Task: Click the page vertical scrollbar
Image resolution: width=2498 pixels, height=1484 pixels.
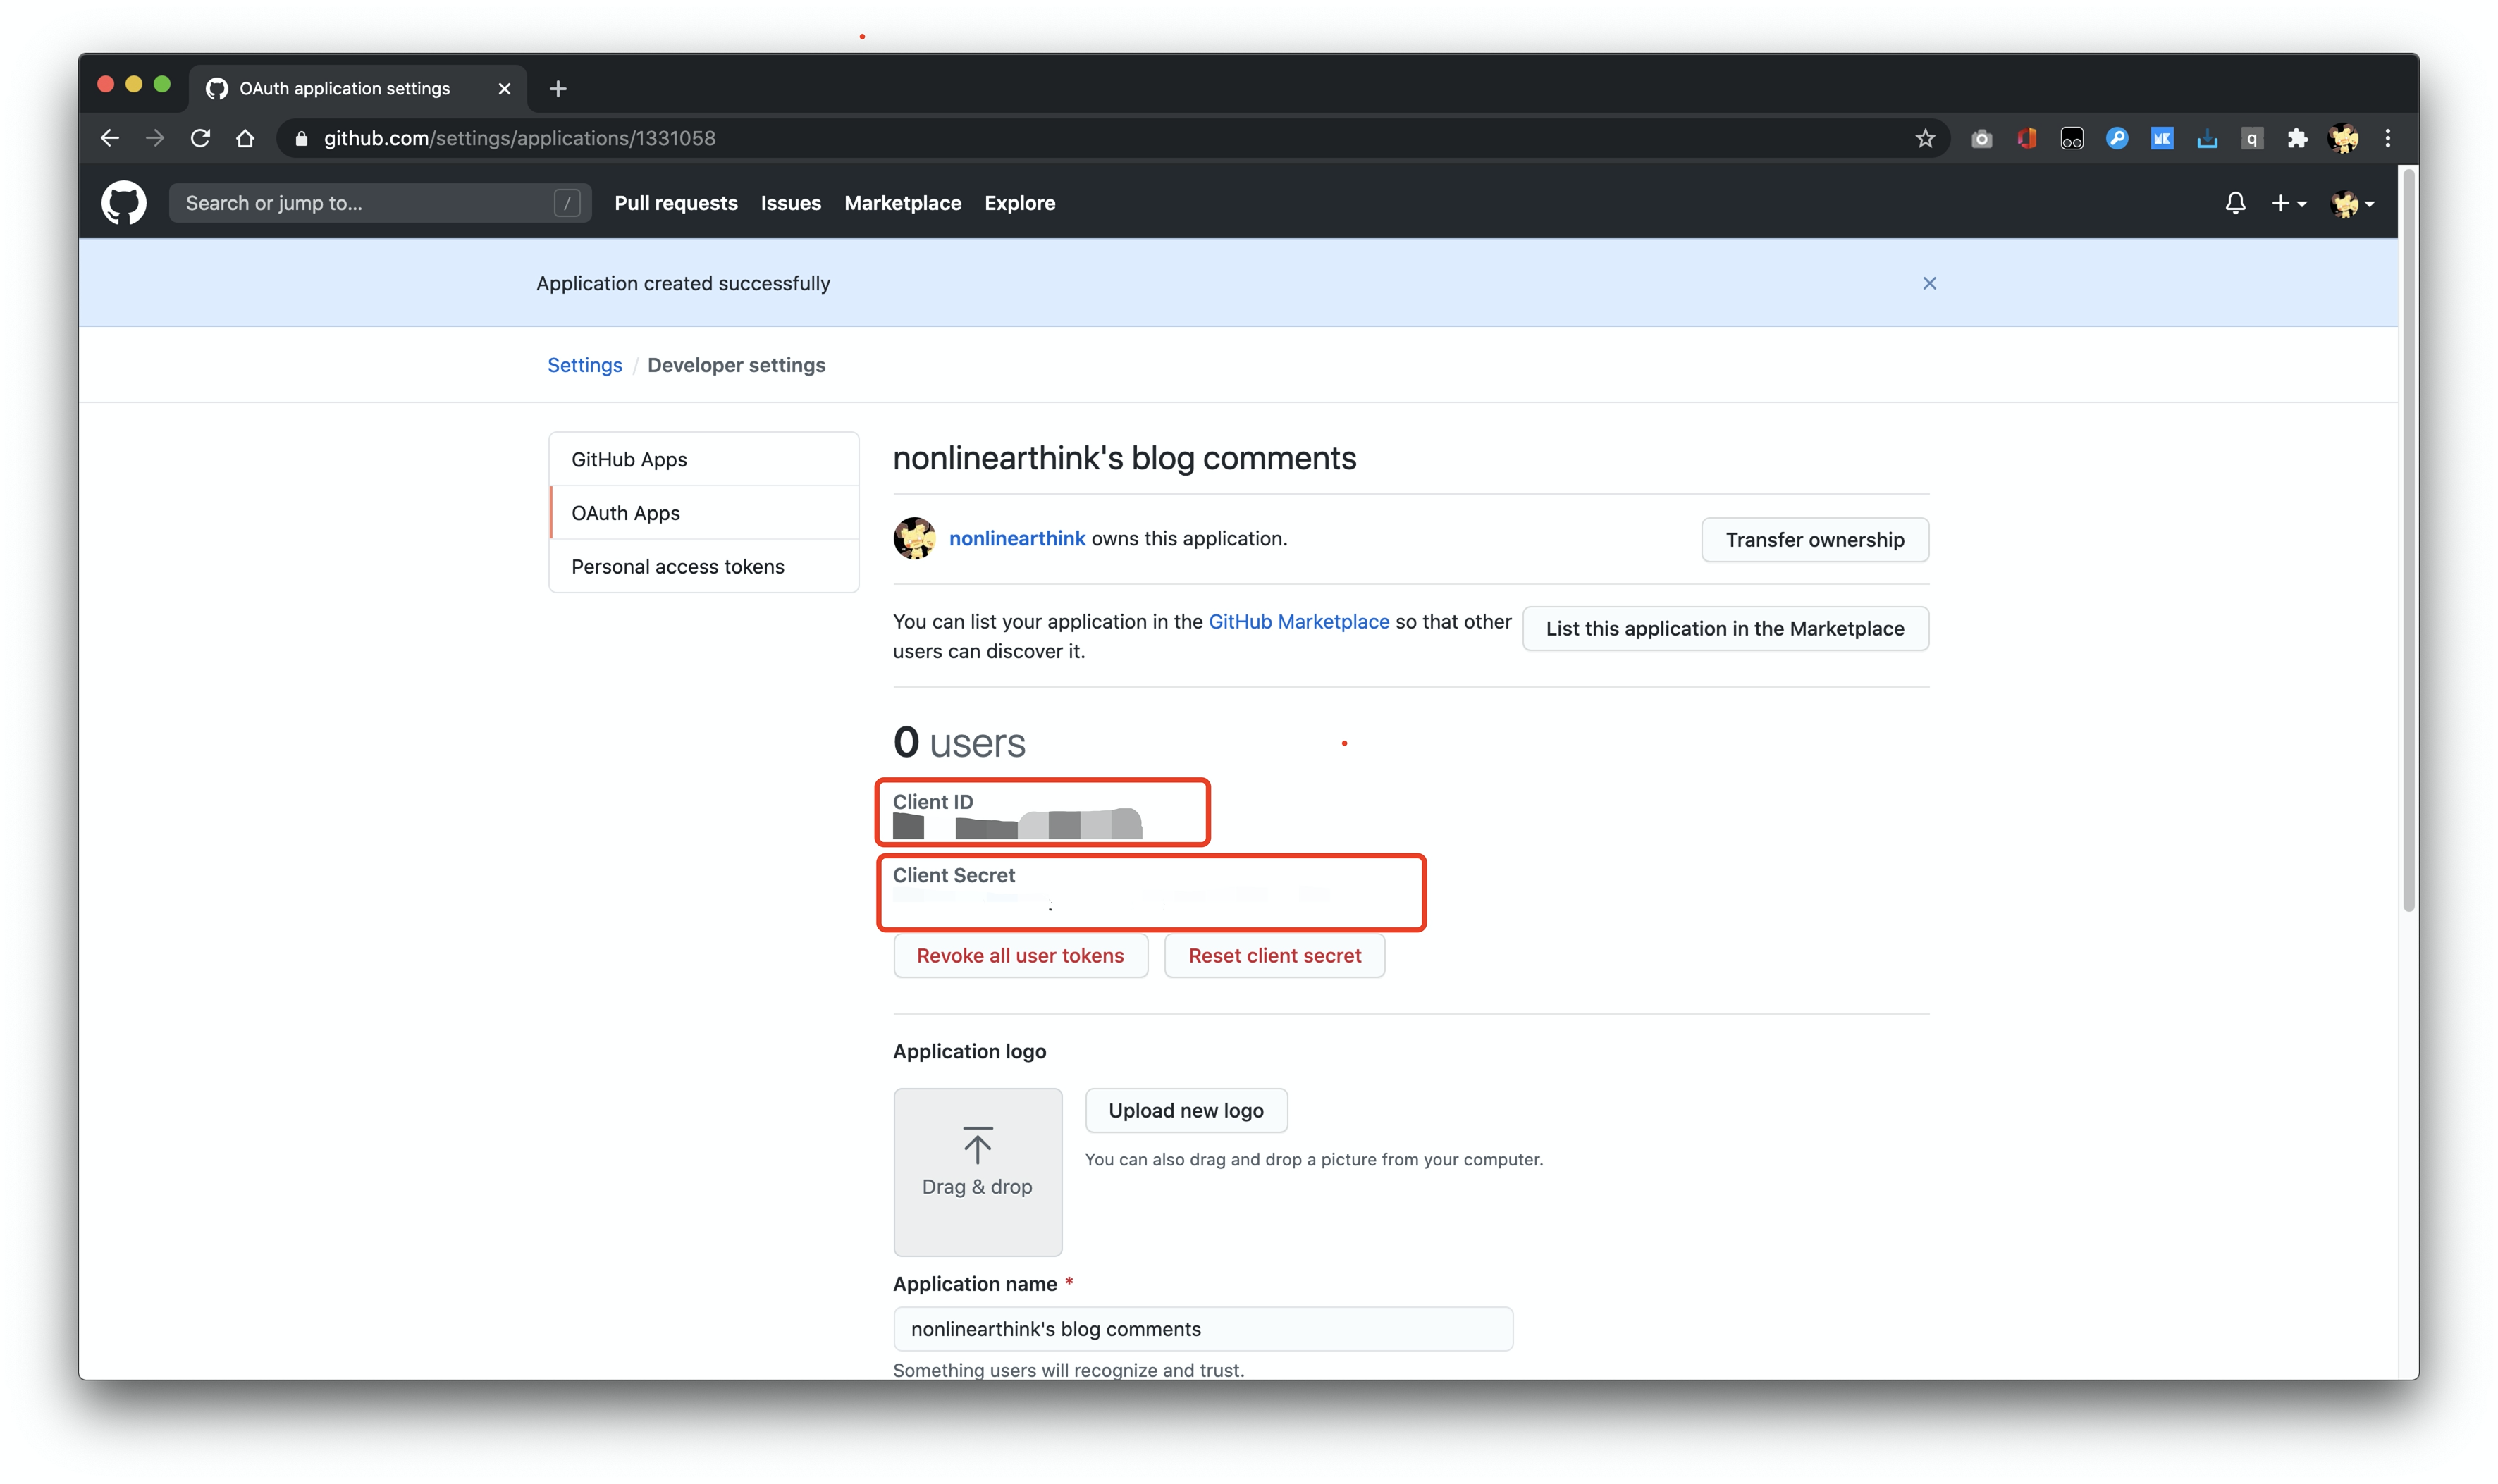Action: (2408, 540)
